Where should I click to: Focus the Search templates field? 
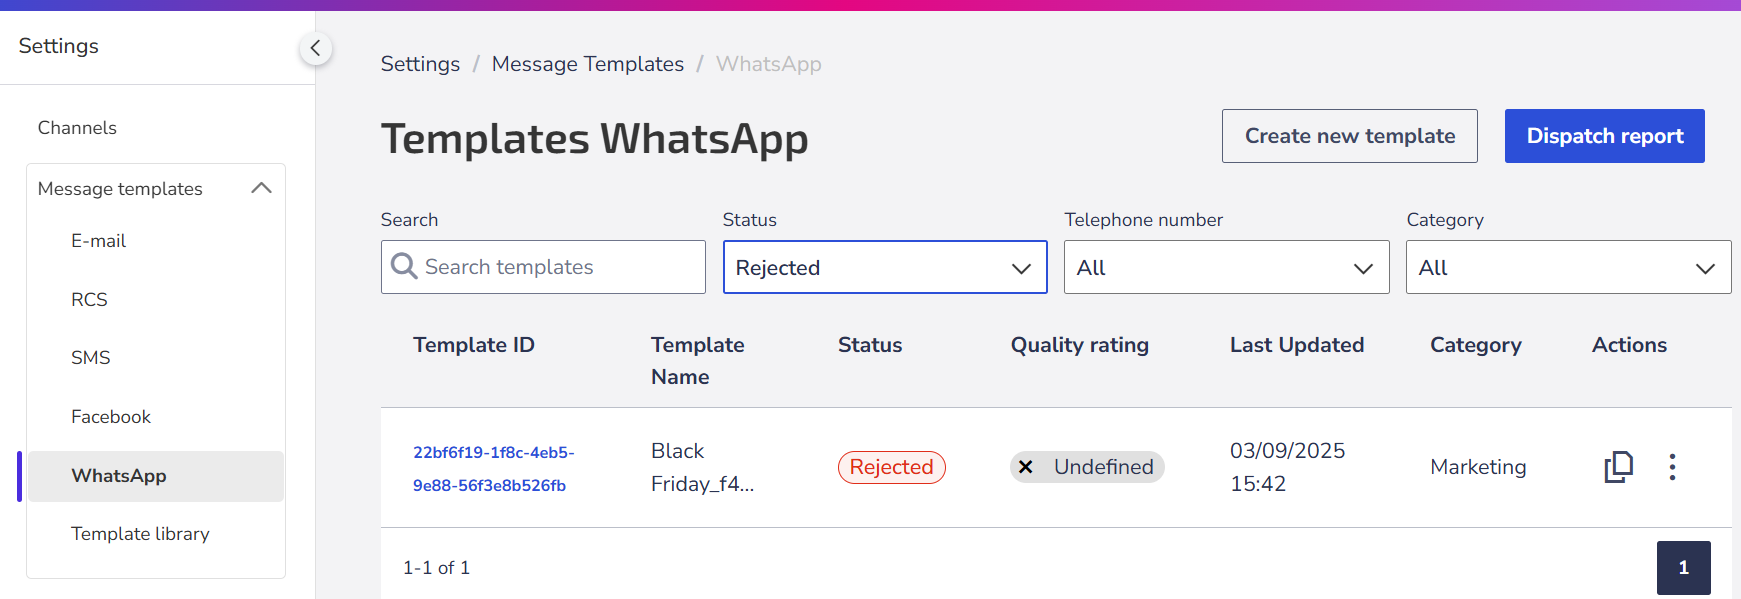click(543, 267)
